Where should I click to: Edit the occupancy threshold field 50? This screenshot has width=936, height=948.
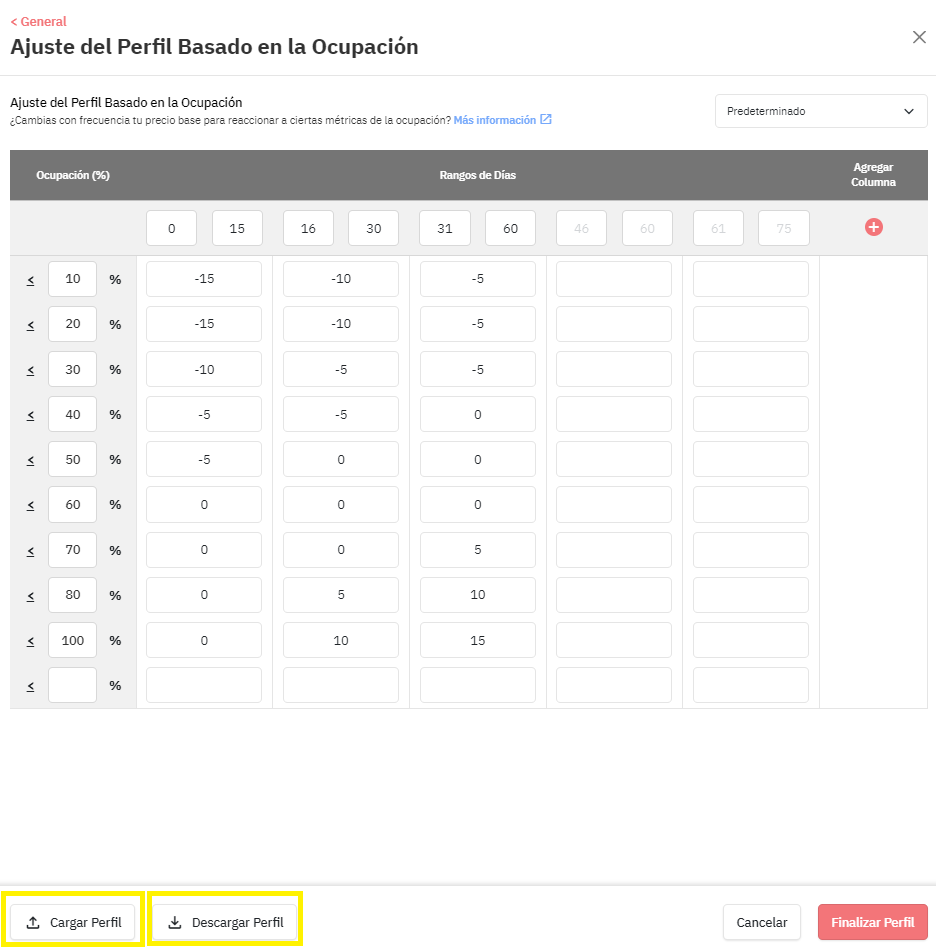(73, 459)
